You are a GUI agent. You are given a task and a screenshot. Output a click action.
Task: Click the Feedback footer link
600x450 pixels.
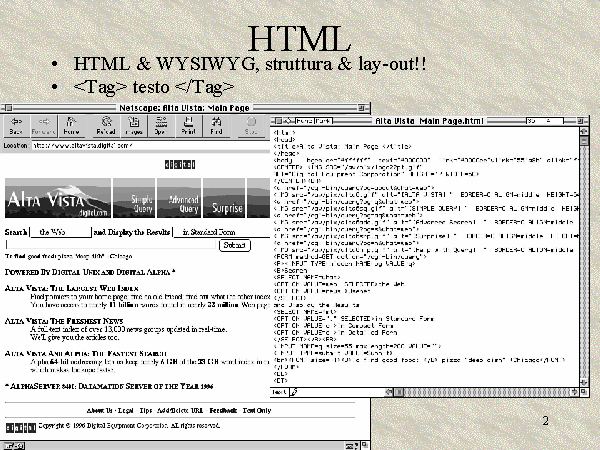(223, 410)
